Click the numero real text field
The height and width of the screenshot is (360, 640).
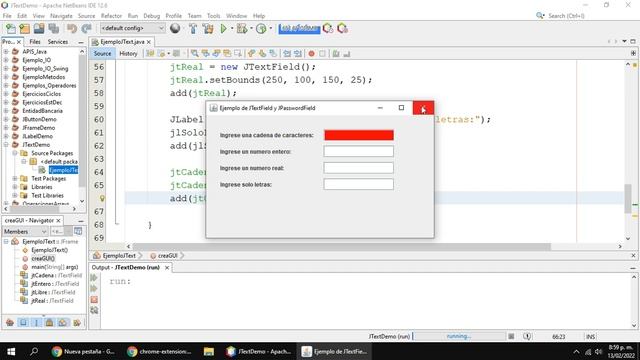[x=359, y=168]
